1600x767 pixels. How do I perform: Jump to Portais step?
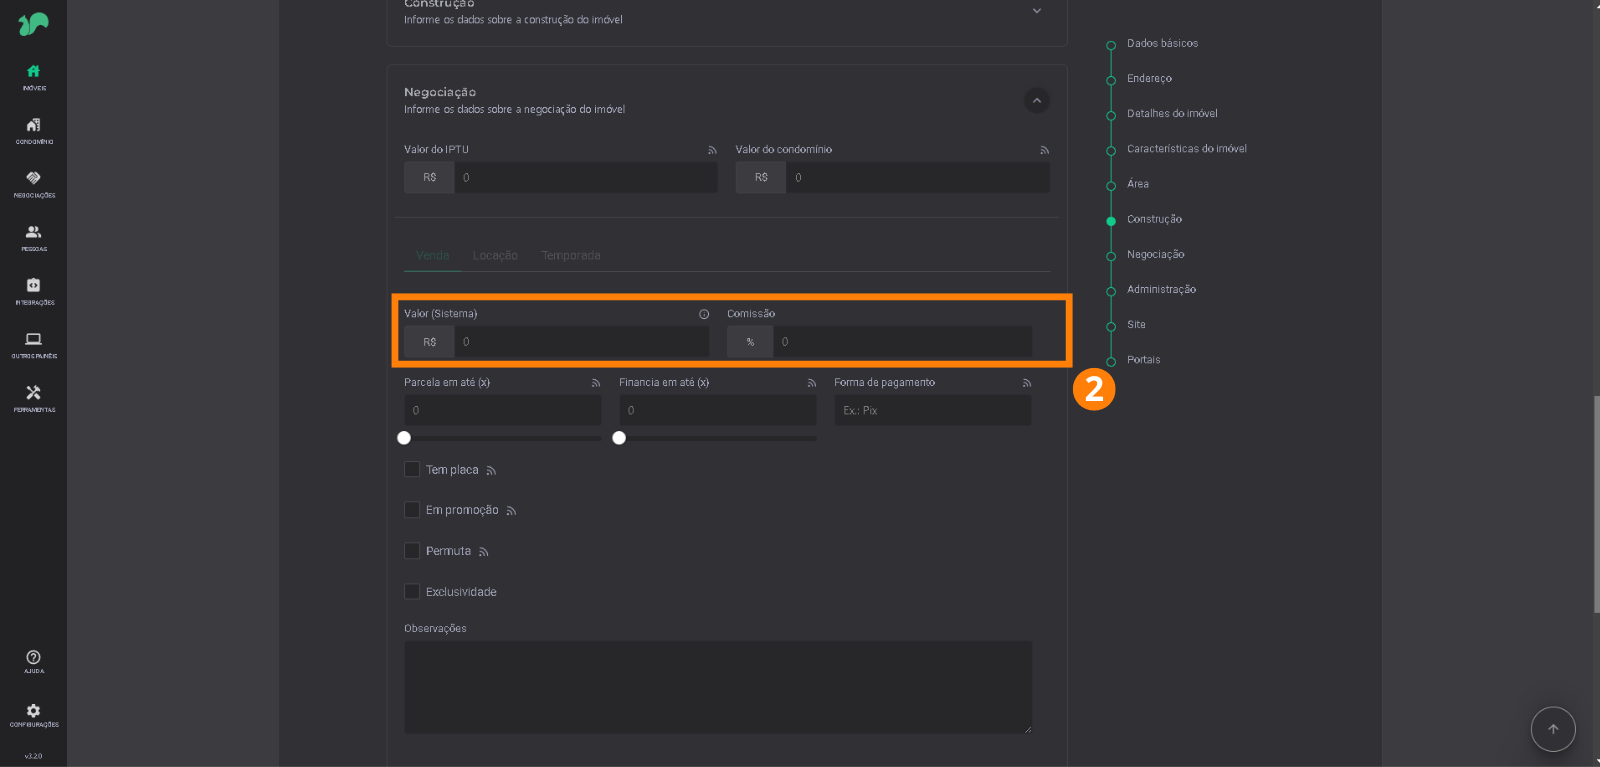[1143, 359]
